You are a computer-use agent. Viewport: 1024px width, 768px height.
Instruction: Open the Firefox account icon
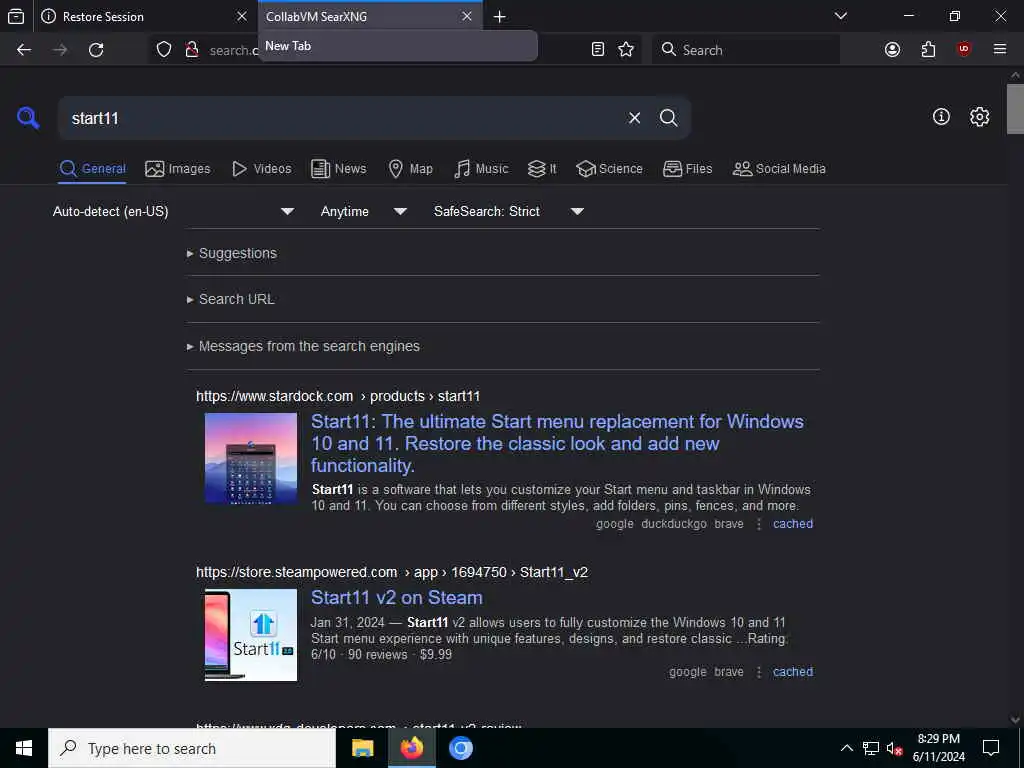point(892,50)
